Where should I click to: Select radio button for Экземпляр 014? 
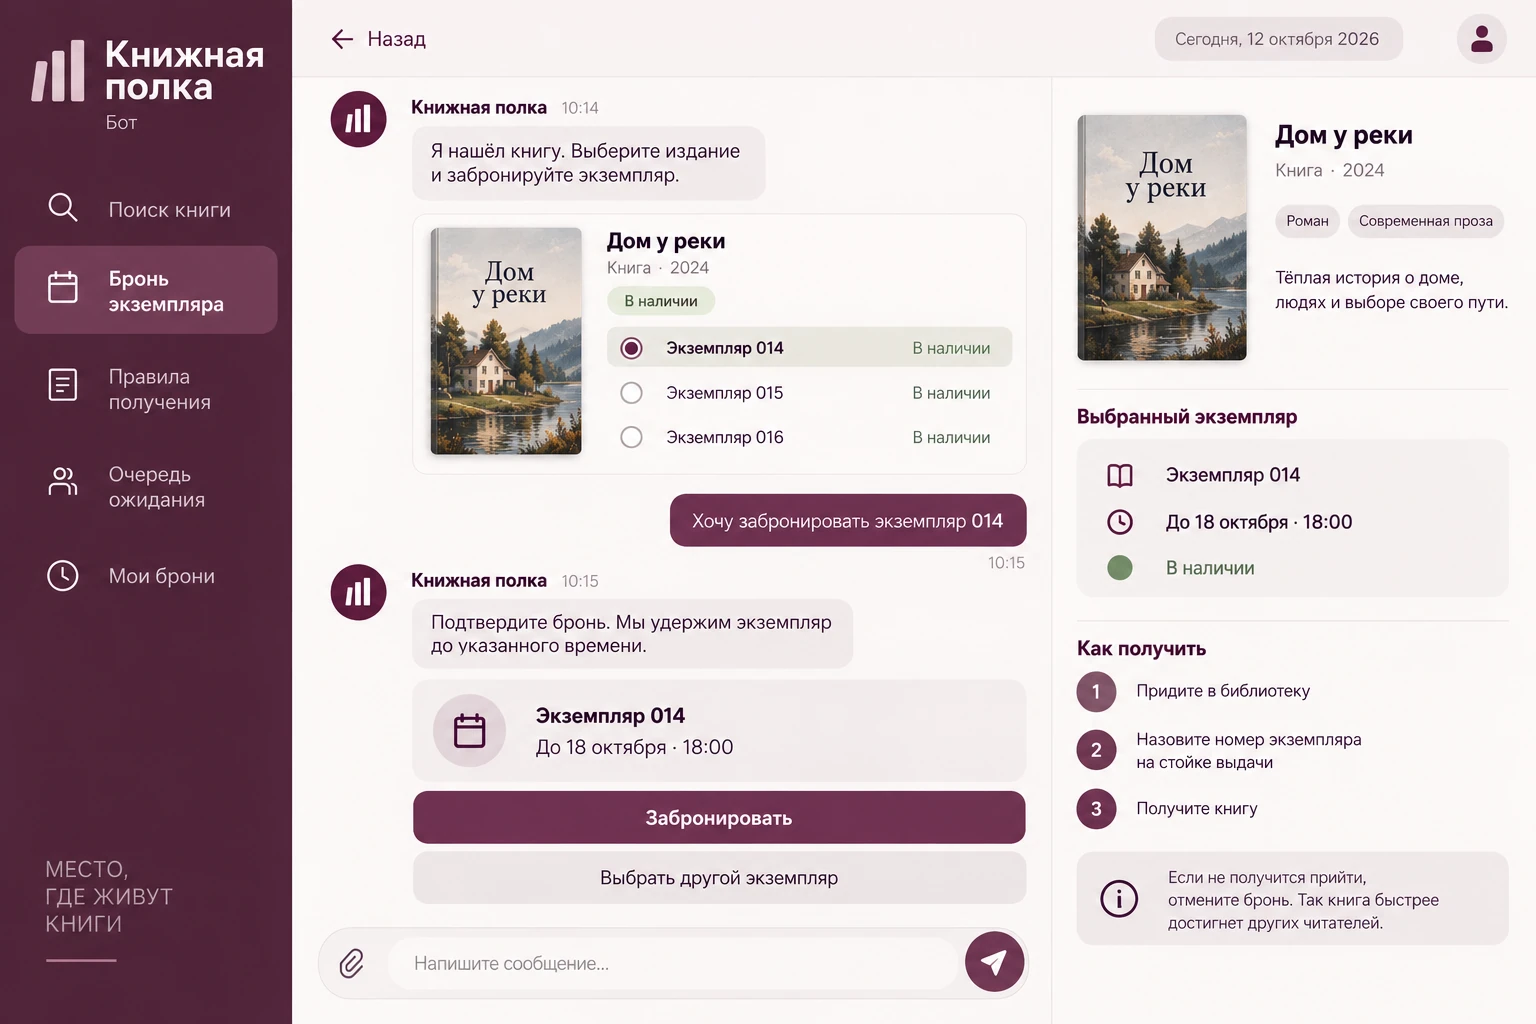tap(631, 348)
